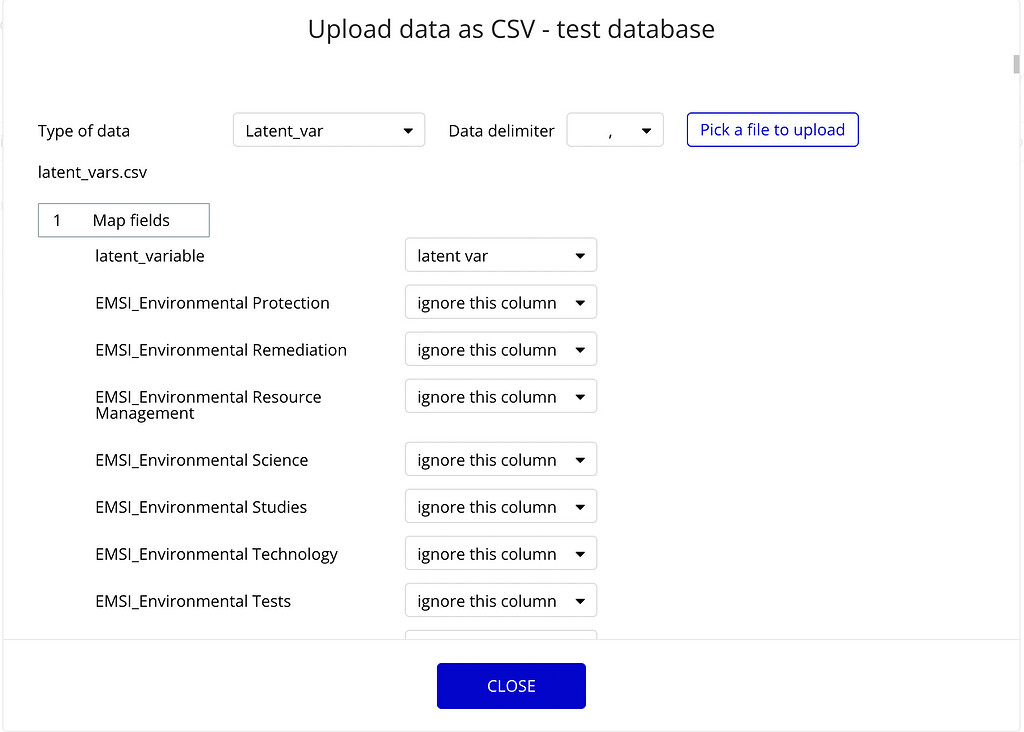The width and height of the screenshot is (1024, 732).
Task: Open the Type of data dropdown
Action: tap(328, 129)
